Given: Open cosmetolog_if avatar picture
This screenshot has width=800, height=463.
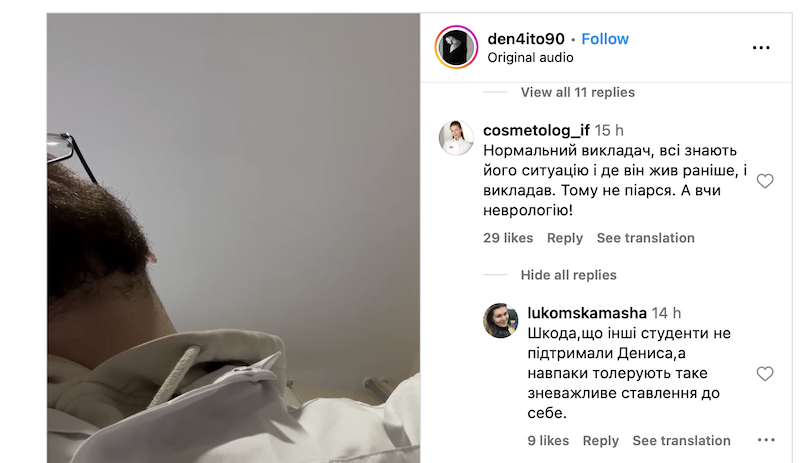Looking at the screenshot, I should coord(456,138).
